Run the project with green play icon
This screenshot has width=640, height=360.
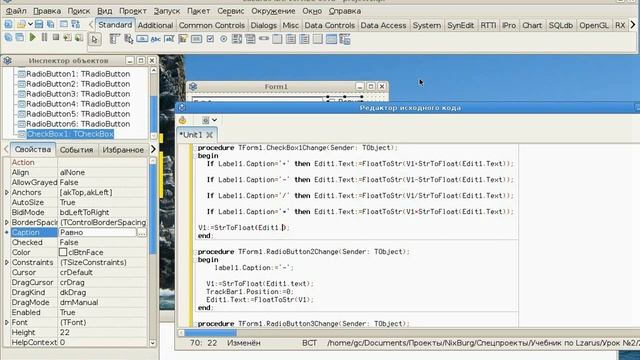click(x=33, y=38)
